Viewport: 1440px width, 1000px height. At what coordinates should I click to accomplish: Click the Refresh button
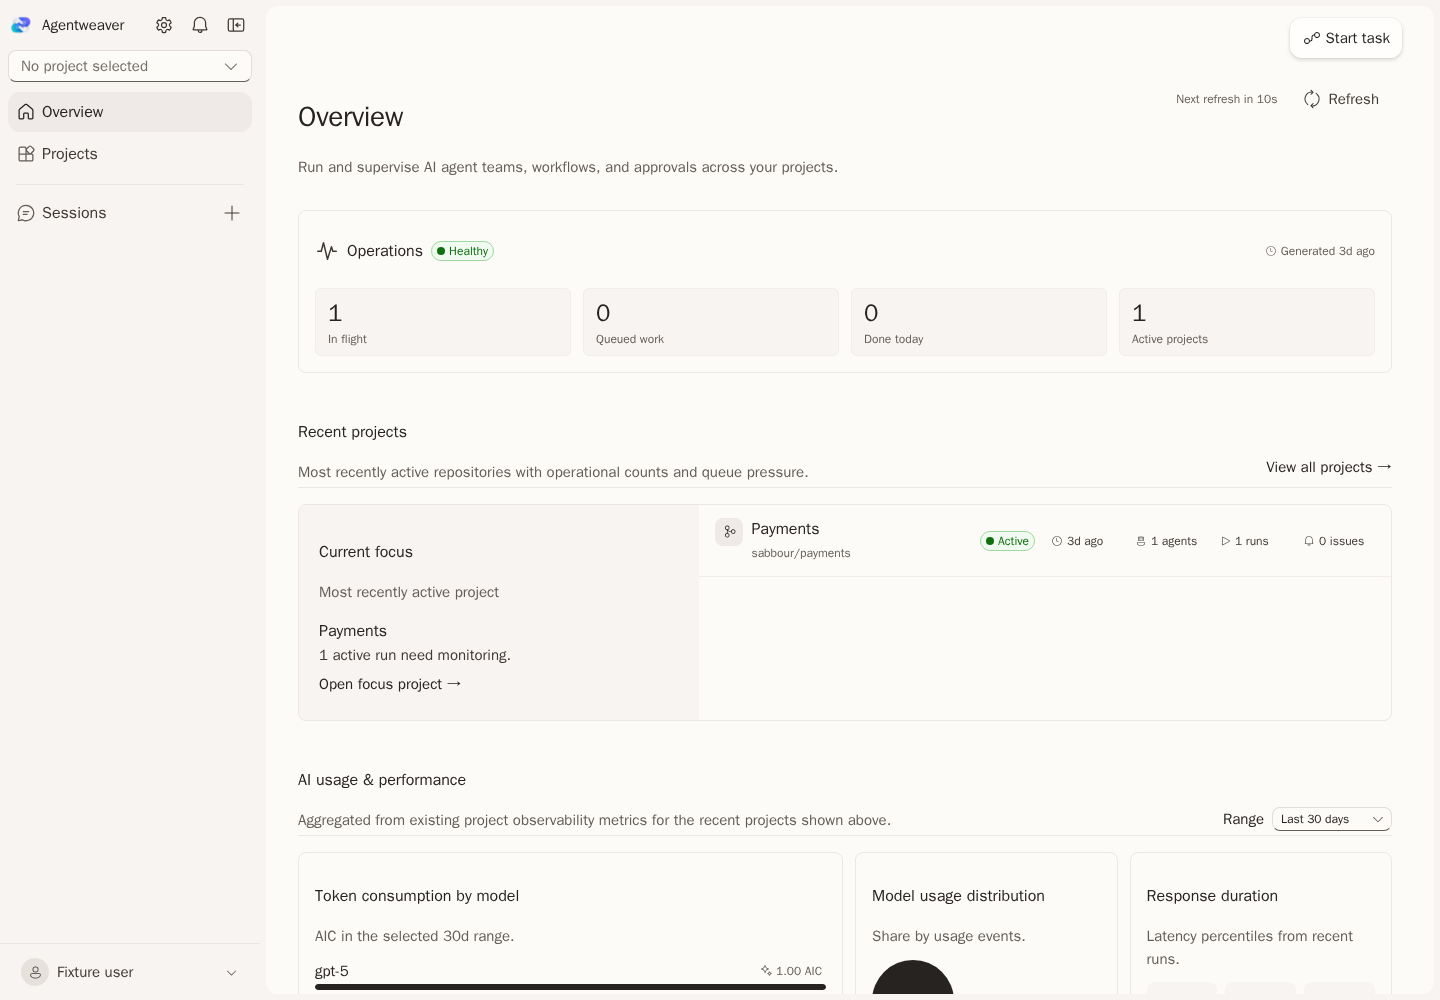(x=1341, y=99)
